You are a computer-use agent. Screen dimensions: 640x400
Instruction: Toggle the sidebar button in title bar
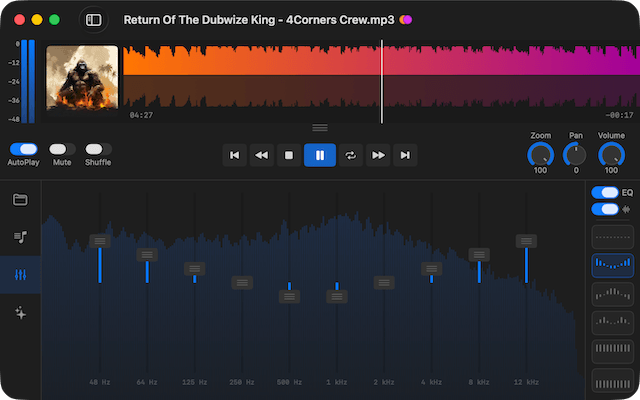93,20
